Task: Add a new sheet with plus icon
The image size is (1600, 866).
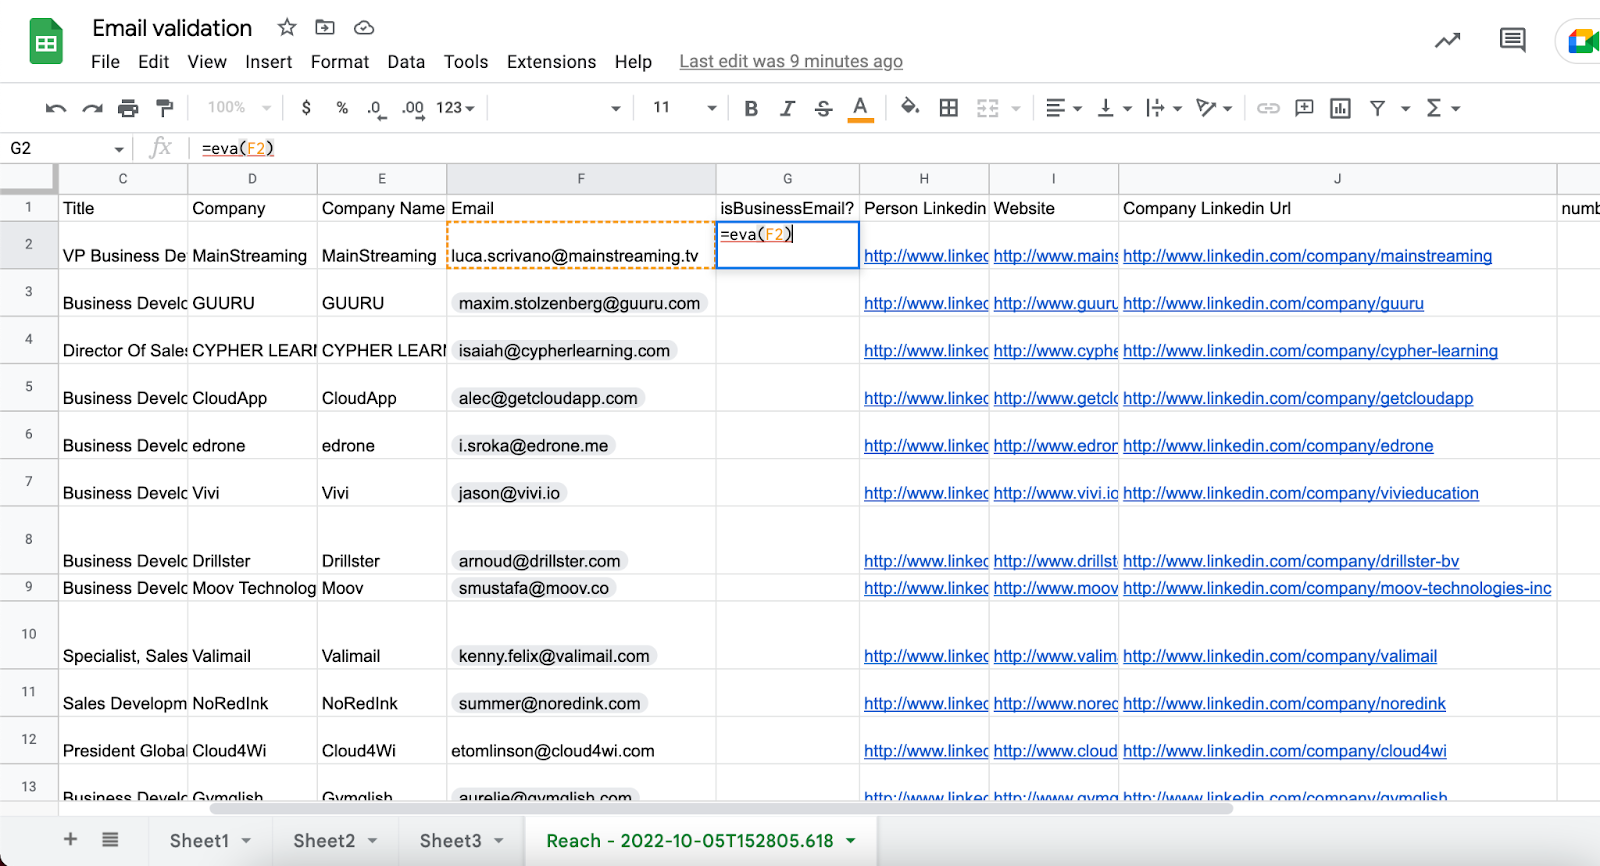Action: (x=70, y=840)
